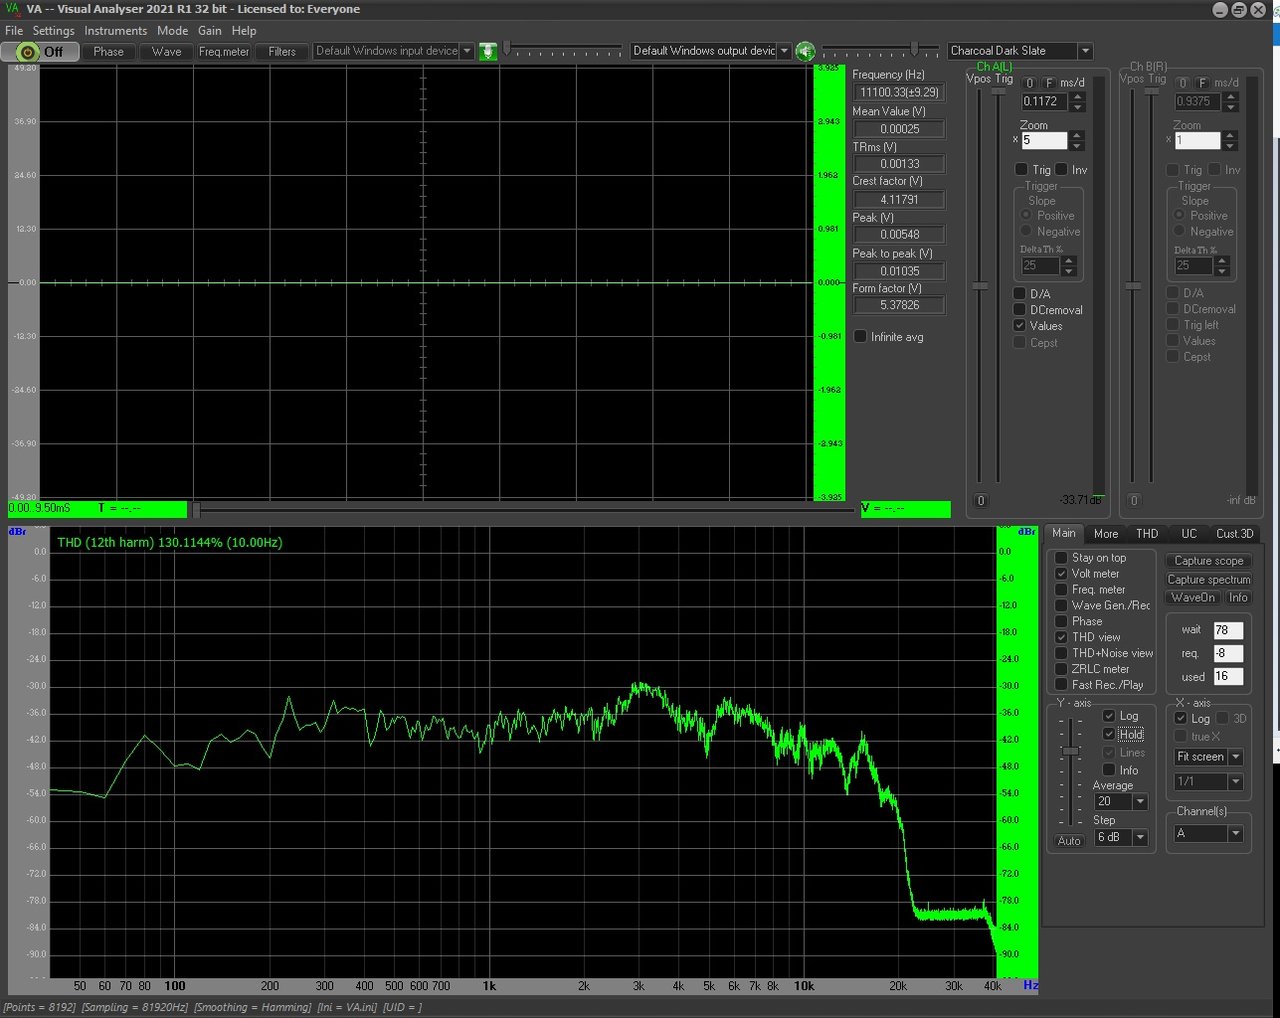Screen dimensions: 1280x1018
Task: Click the VA application logo in title bar
Action: [12, 9]
